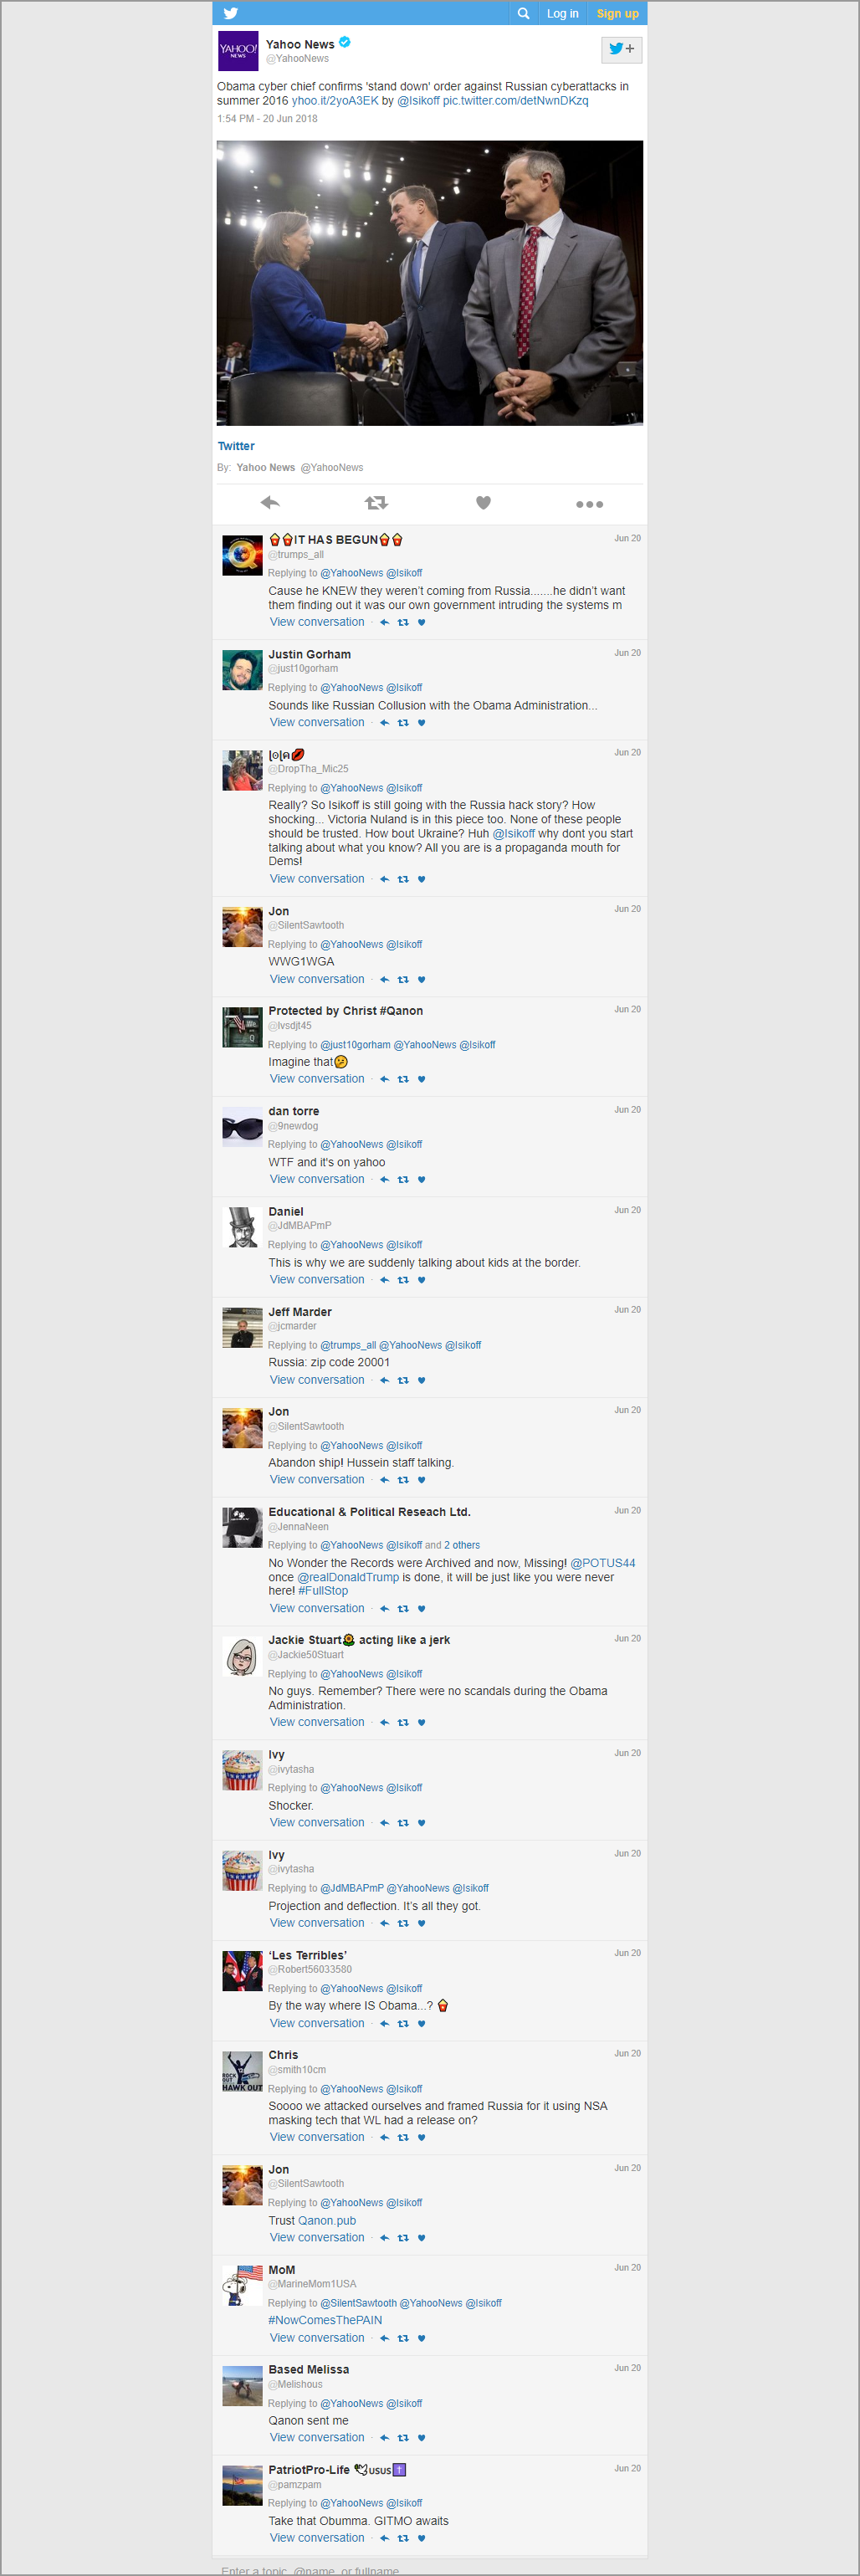
Task: Open the yhoo.it/2yoA3EK article link
Action: point(335,101)
